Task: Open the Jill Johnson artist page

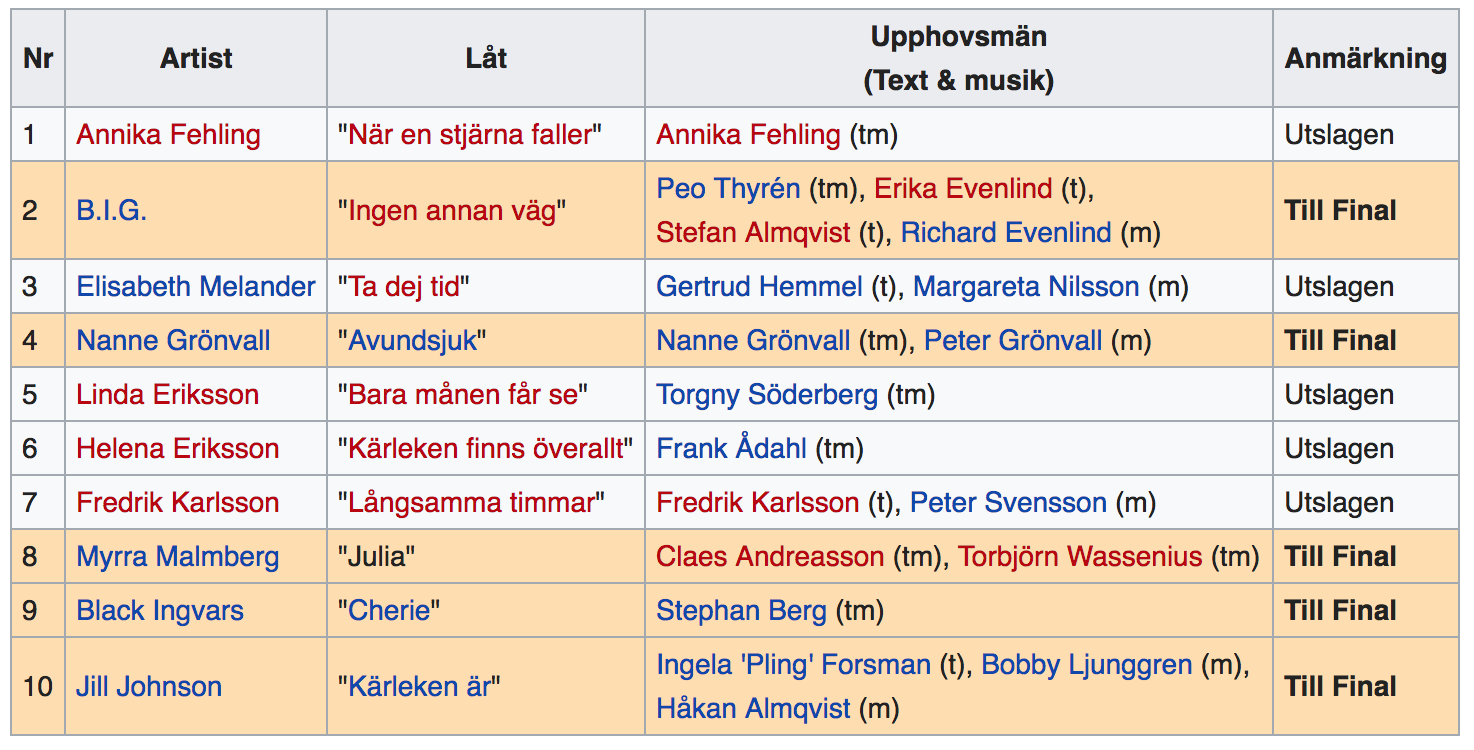Action: 149,687
